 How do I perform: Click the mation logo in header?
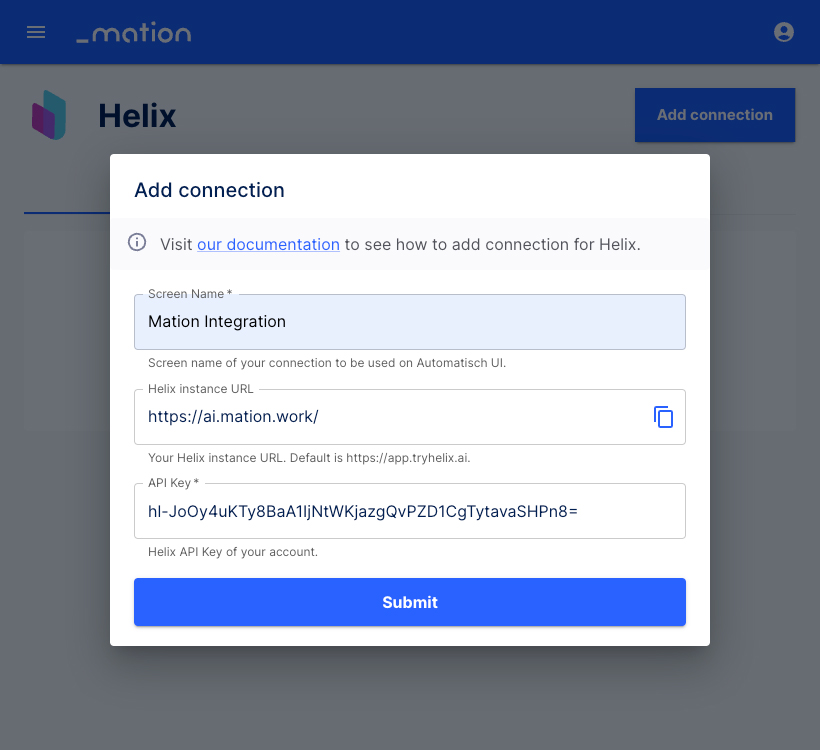pyautogui.click(x=134, y=32)
